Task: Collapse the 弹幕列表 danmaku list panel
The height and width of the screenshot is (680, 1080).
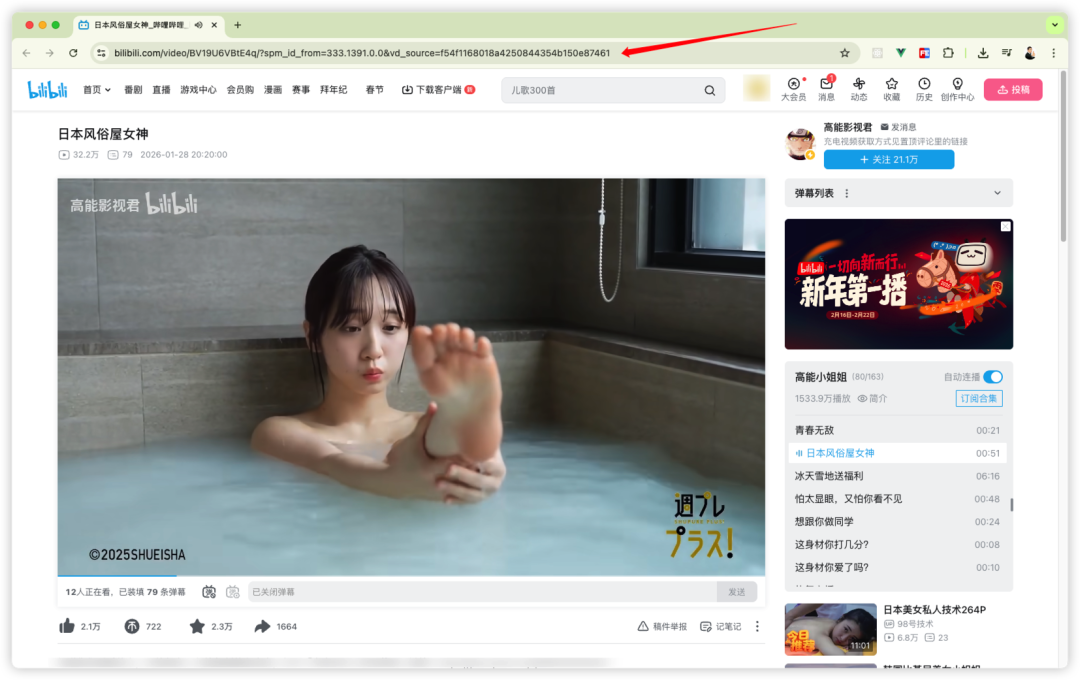Action: (995, 192)
